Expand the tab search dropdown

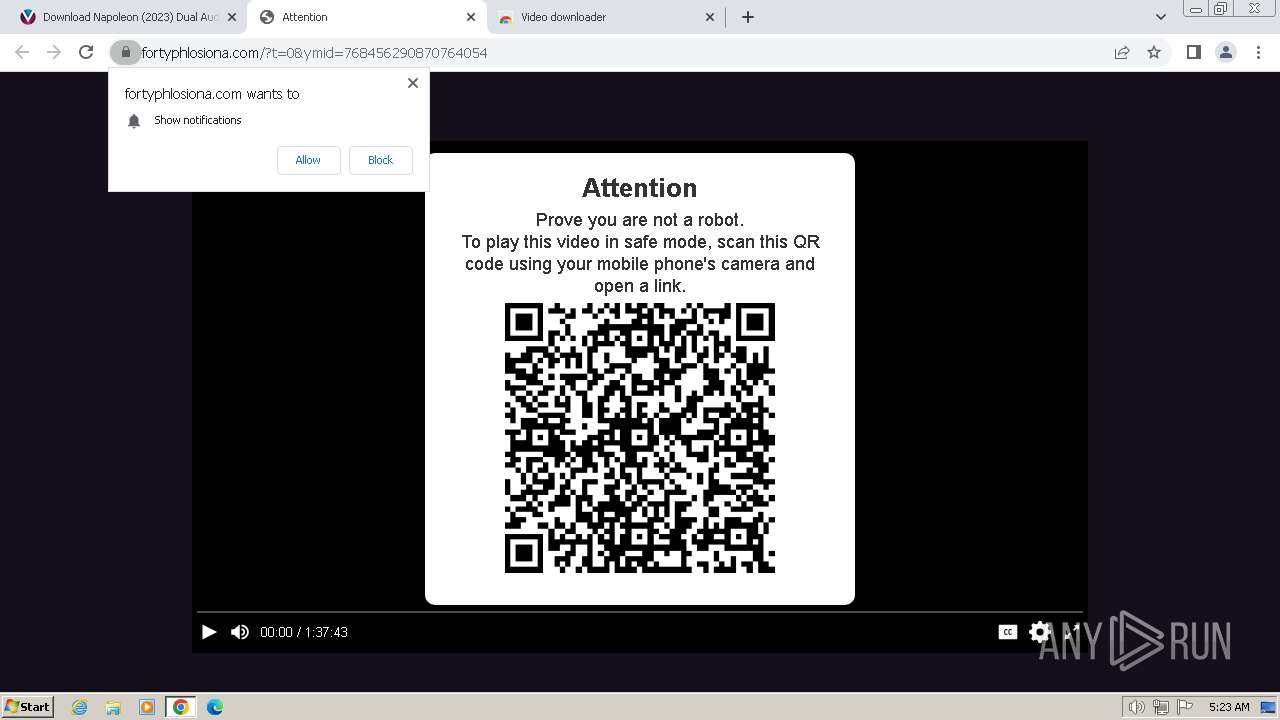point(1160,17)
